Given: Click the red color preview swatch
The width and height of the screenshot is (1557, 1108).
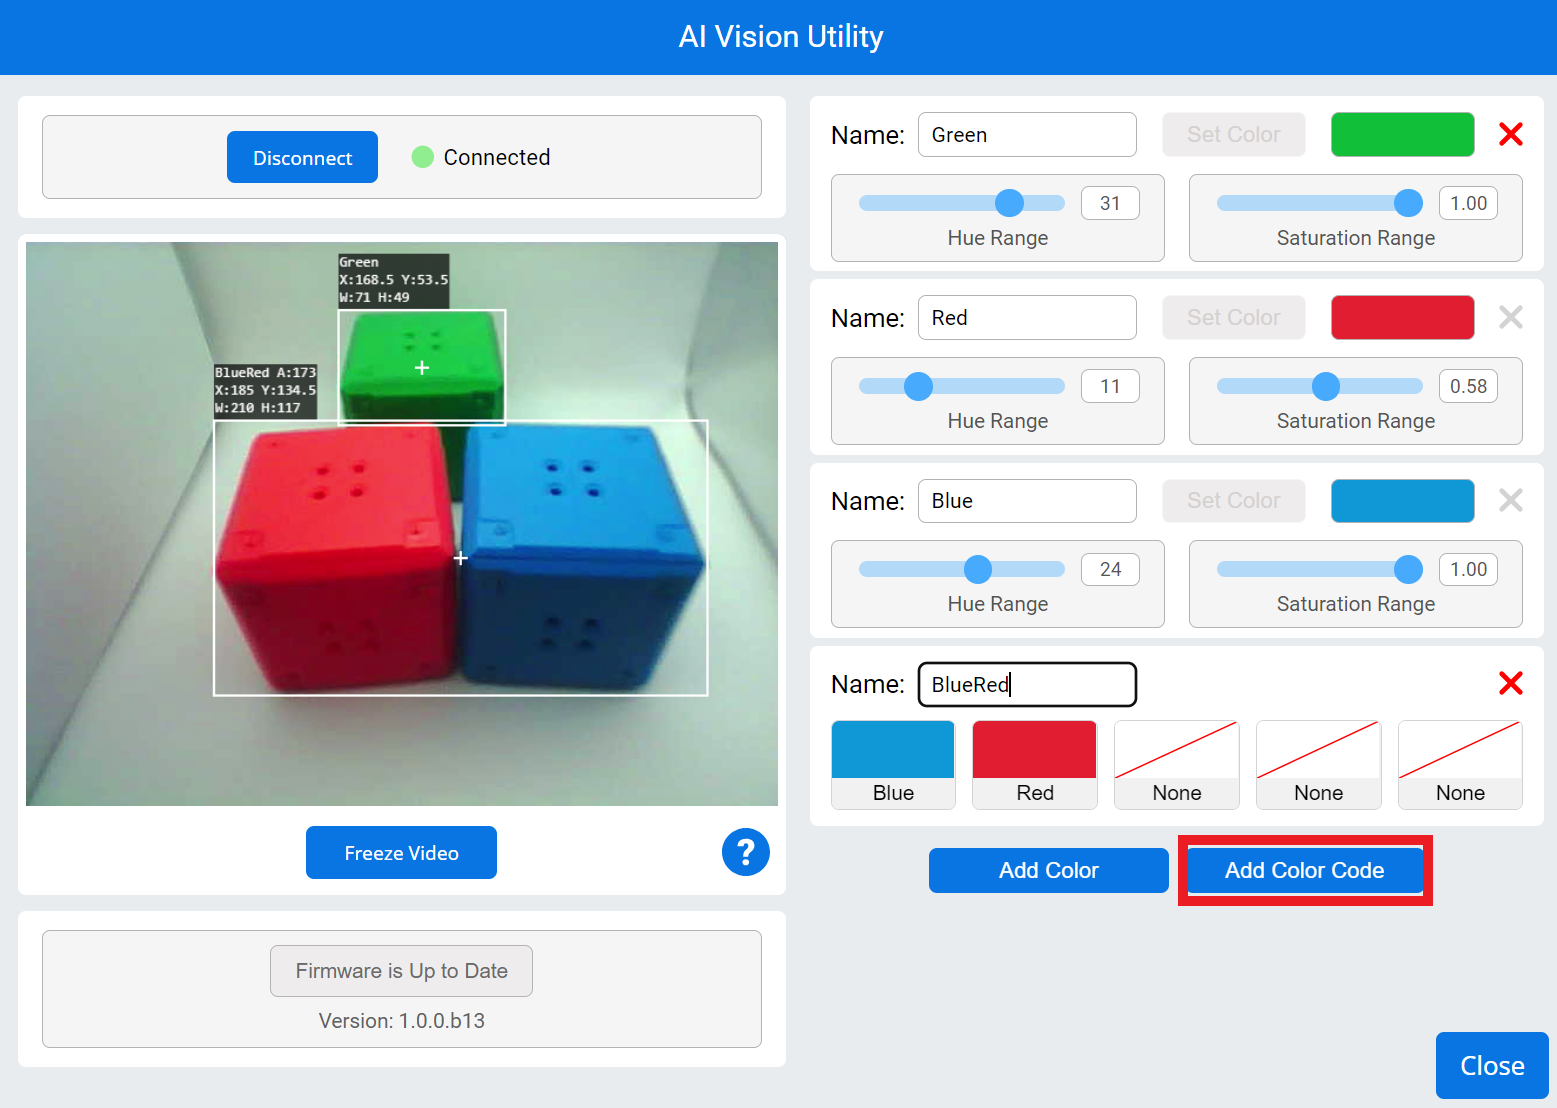Looking at the screenshot, I should [x=1402, y=317].
